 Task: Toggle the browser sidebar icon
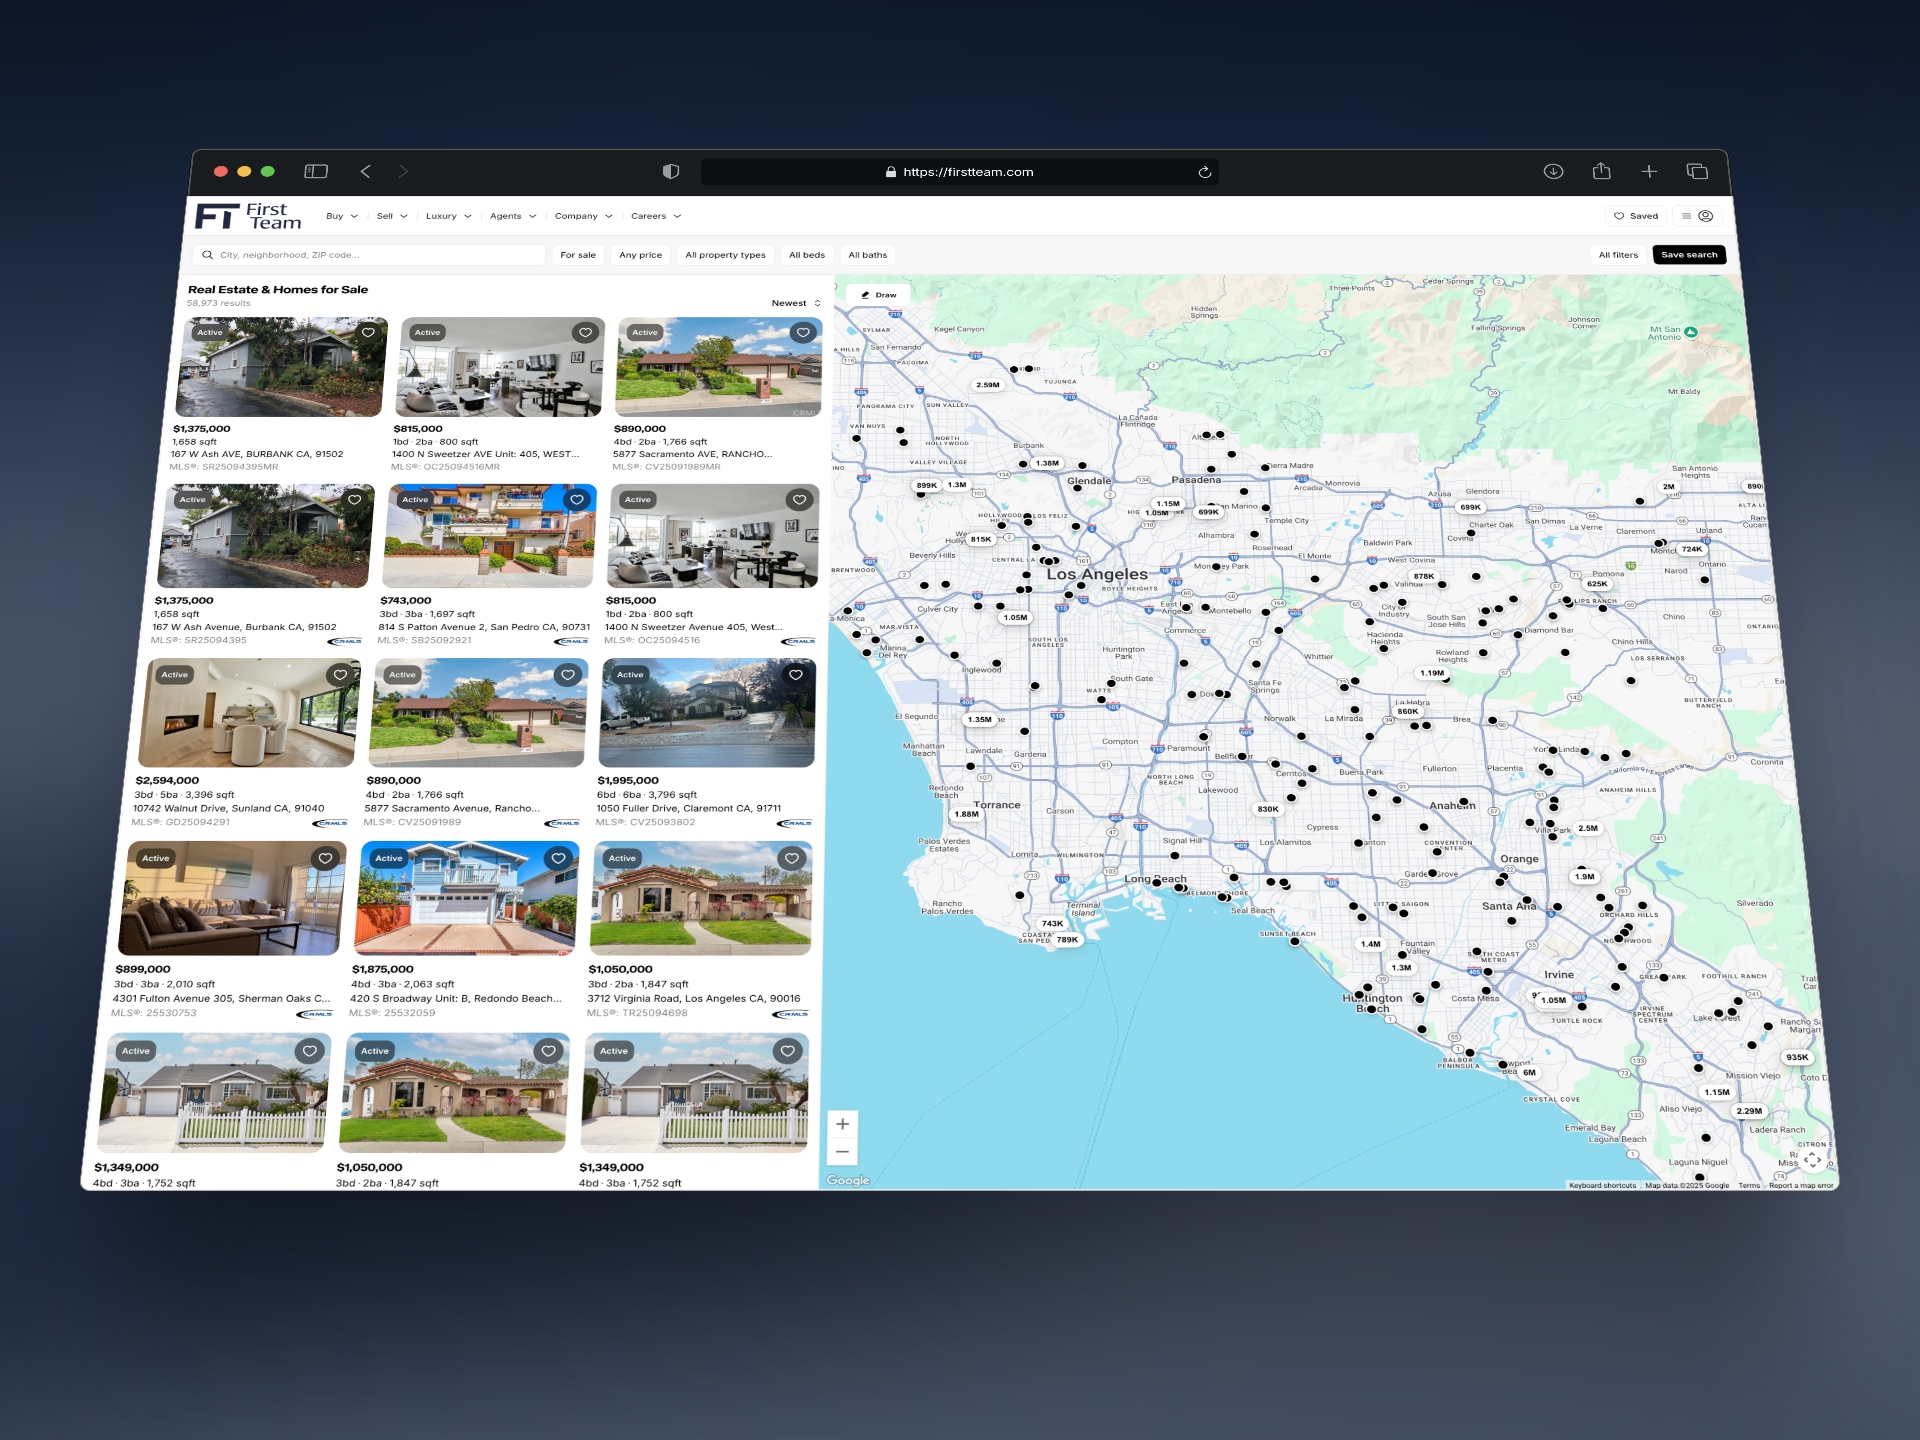coord(316,171)
